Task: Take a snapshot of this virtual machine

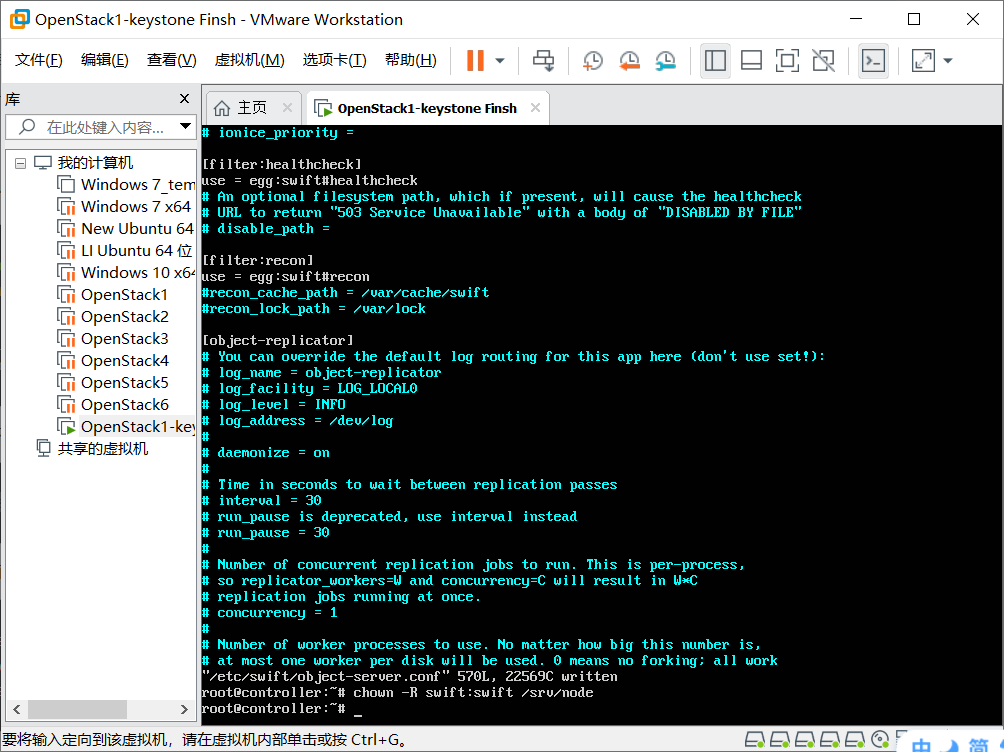Action: point(593,61)
